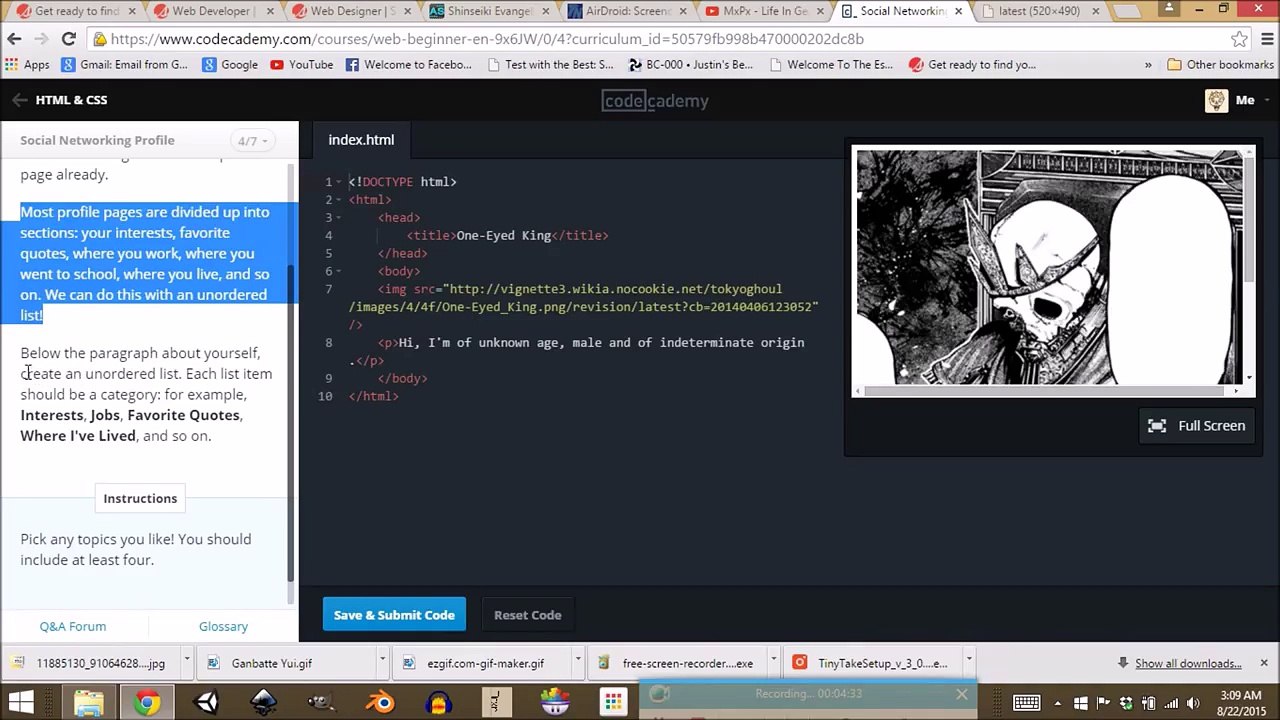Close the Get ready to find tab
Image resolution: width=1280 pixels, height=720 pixels.
click(x=131, y=11)
